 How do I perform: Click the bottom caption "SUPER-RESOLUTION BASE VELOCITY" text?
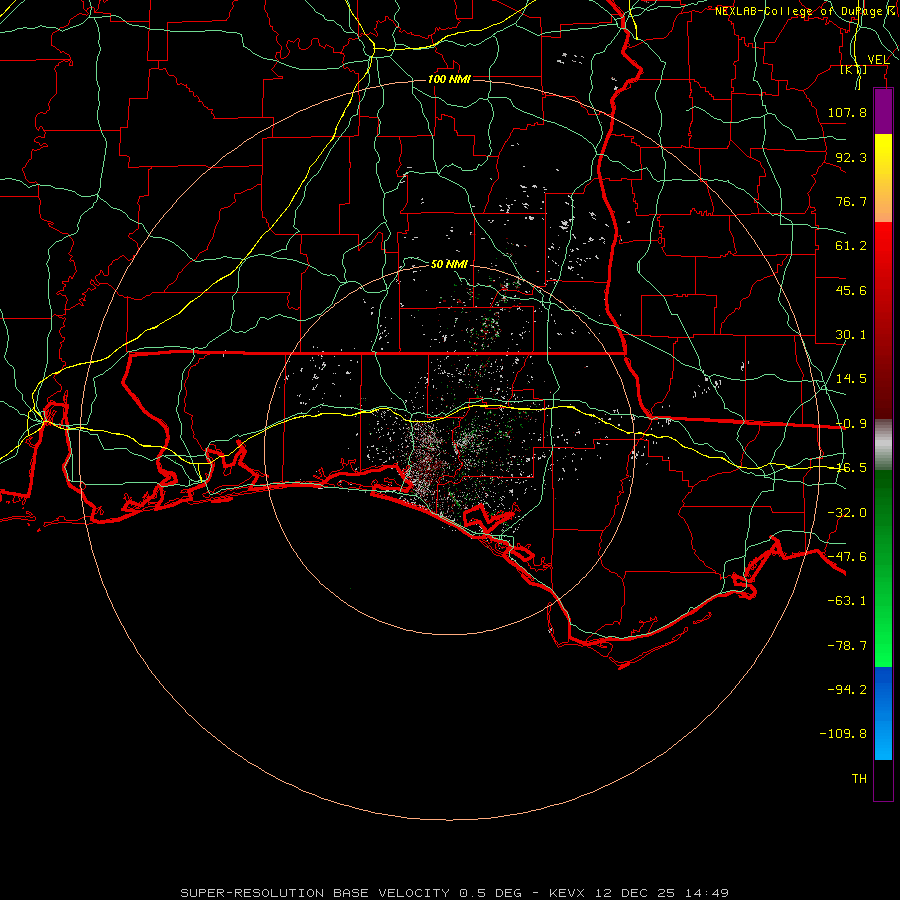pyautogui.click(x=315, y=893)
